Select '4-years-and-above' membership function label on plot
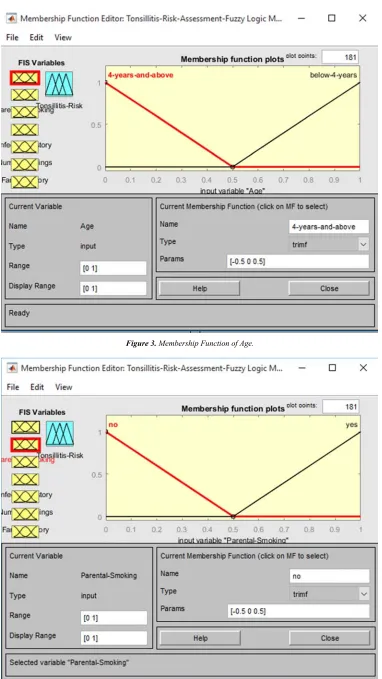 point(140,75)
